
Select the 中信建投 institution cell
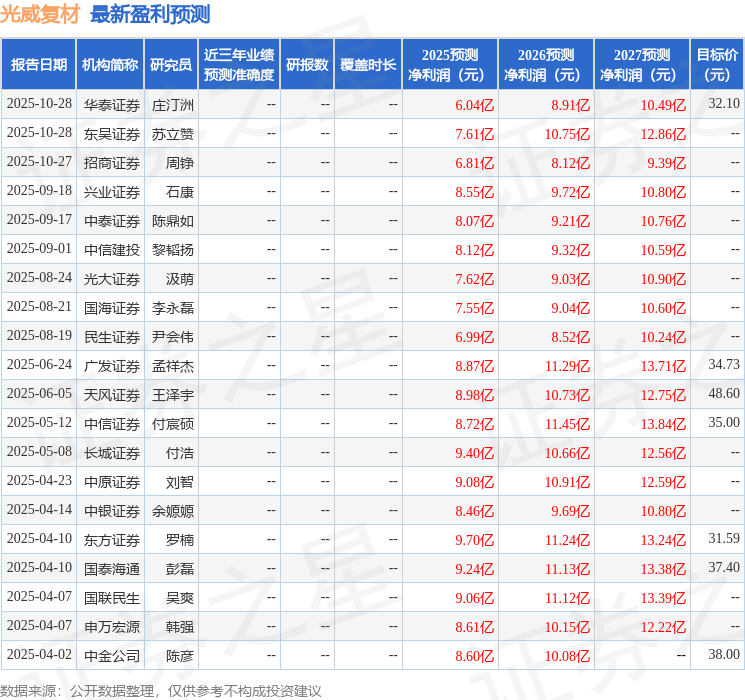click(x=111, y=249)
